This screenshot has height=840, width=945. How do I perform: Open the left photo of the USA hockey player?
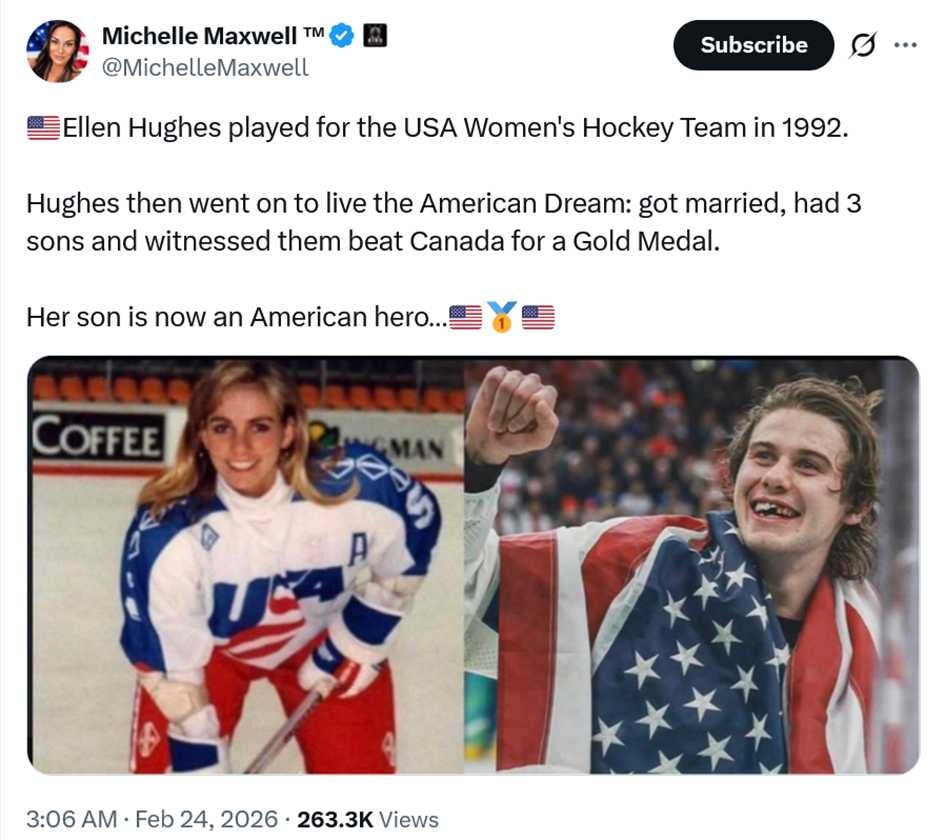point(246,565)
